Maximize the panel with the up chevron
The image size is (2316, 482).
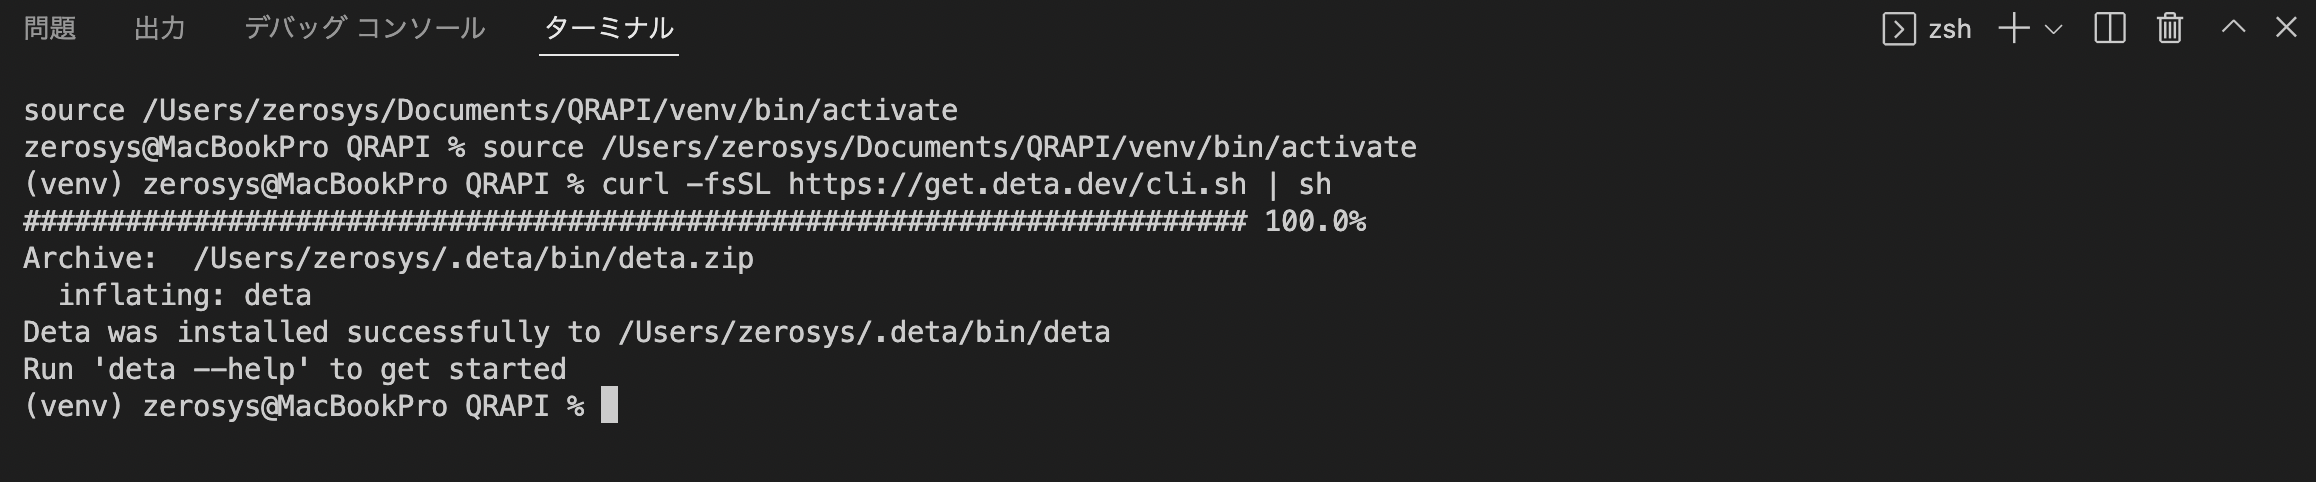[2233, 28]
